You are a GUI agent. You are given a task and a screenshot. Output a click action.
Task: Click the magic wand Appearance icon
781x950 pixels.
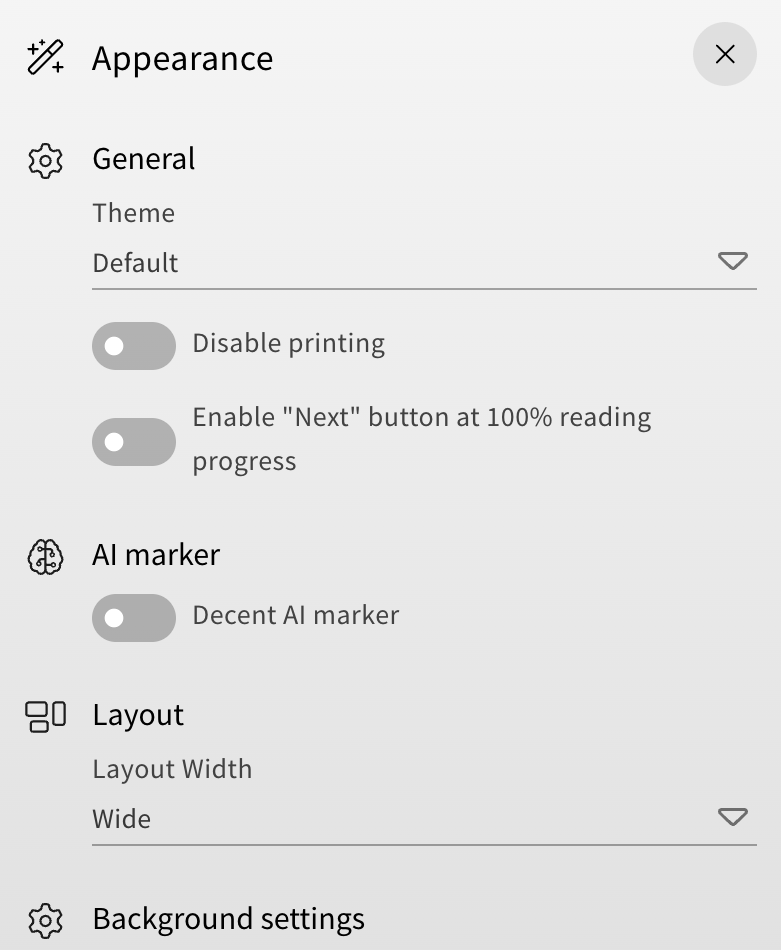point(46,57)
